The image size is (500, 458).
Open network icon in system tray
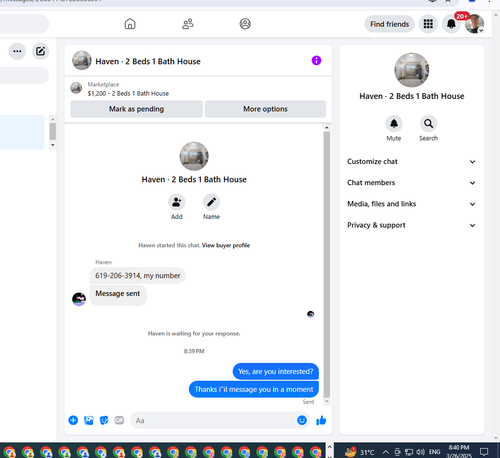(x=409, y=452)
